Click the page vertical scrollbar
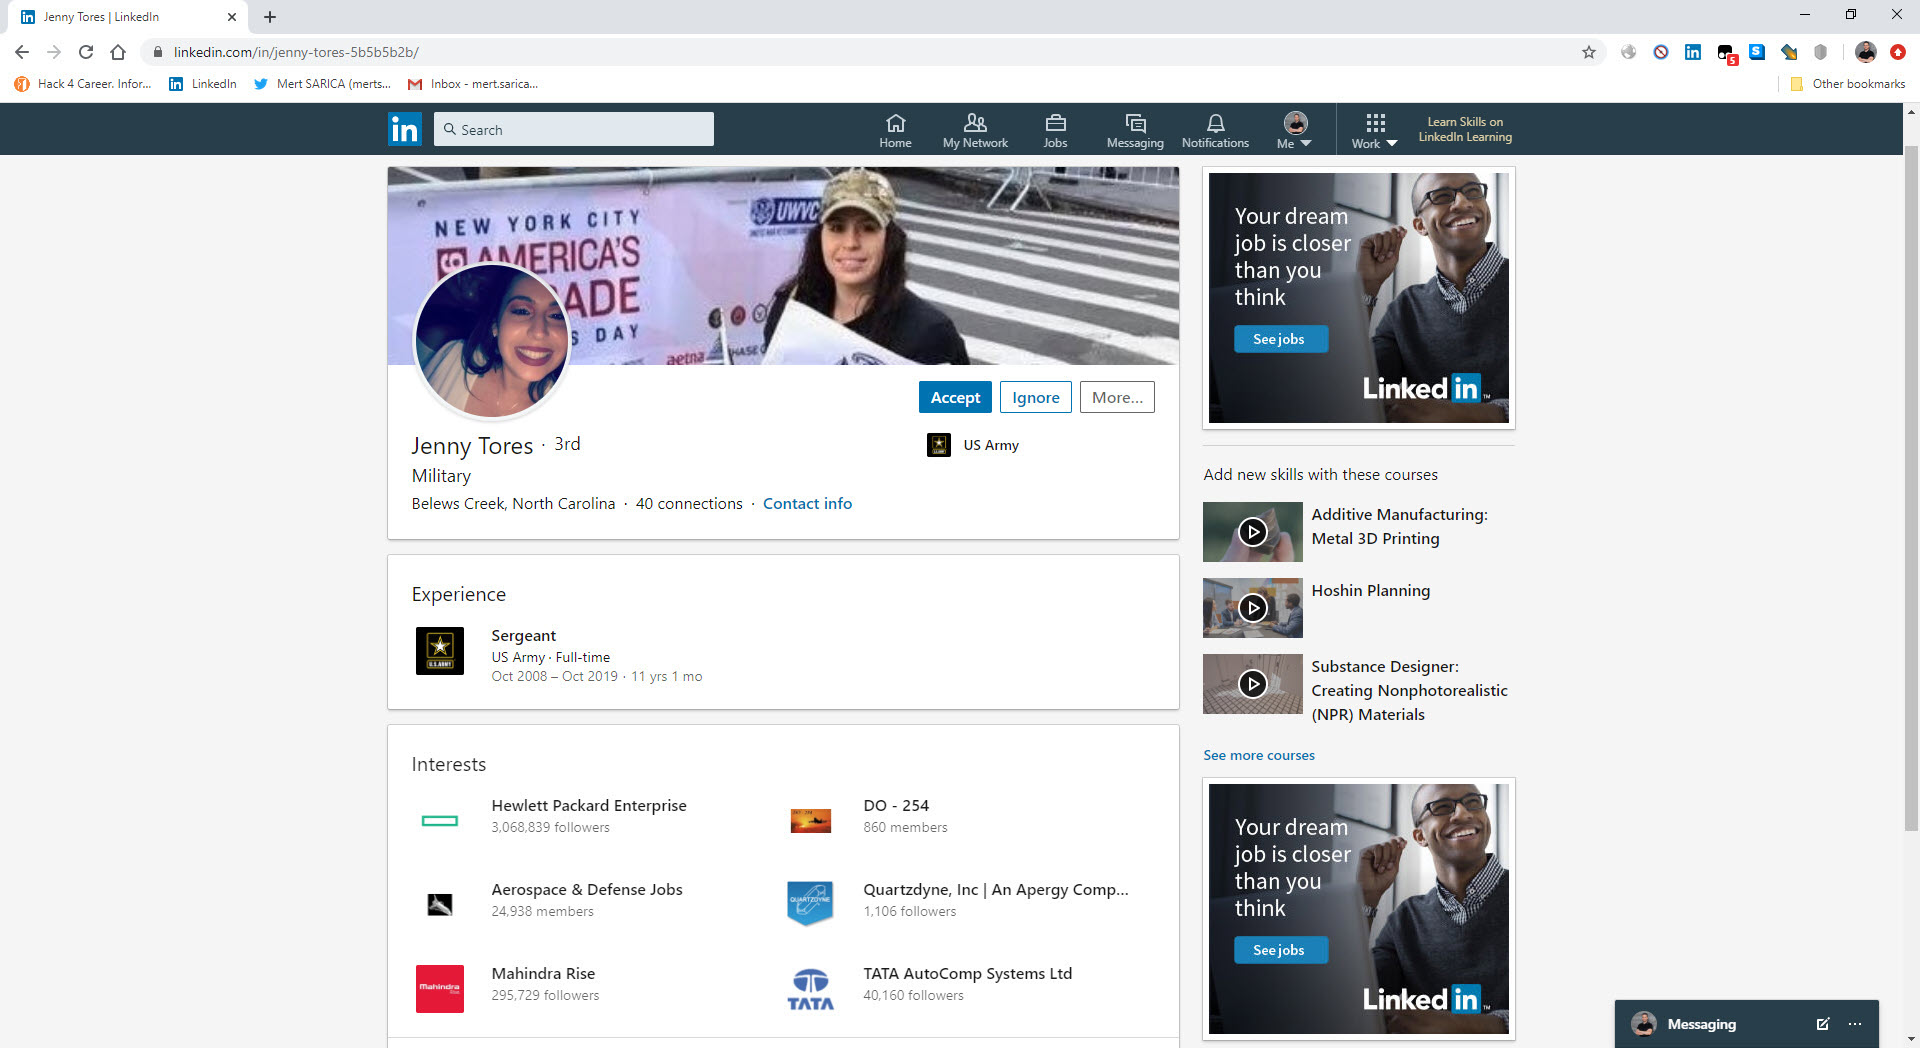Screen dimensions: 1920x1048 (1911, 490)
